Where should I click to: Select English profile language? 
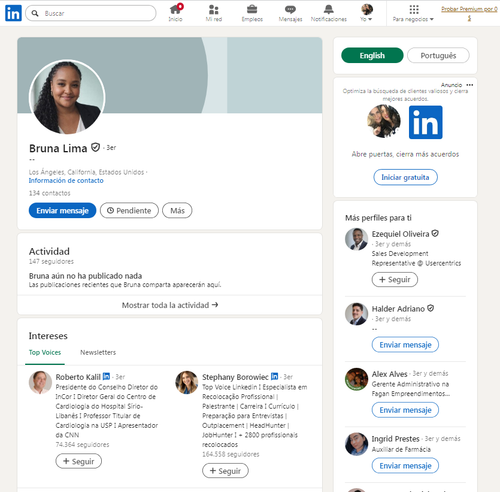tap(372, 55)
